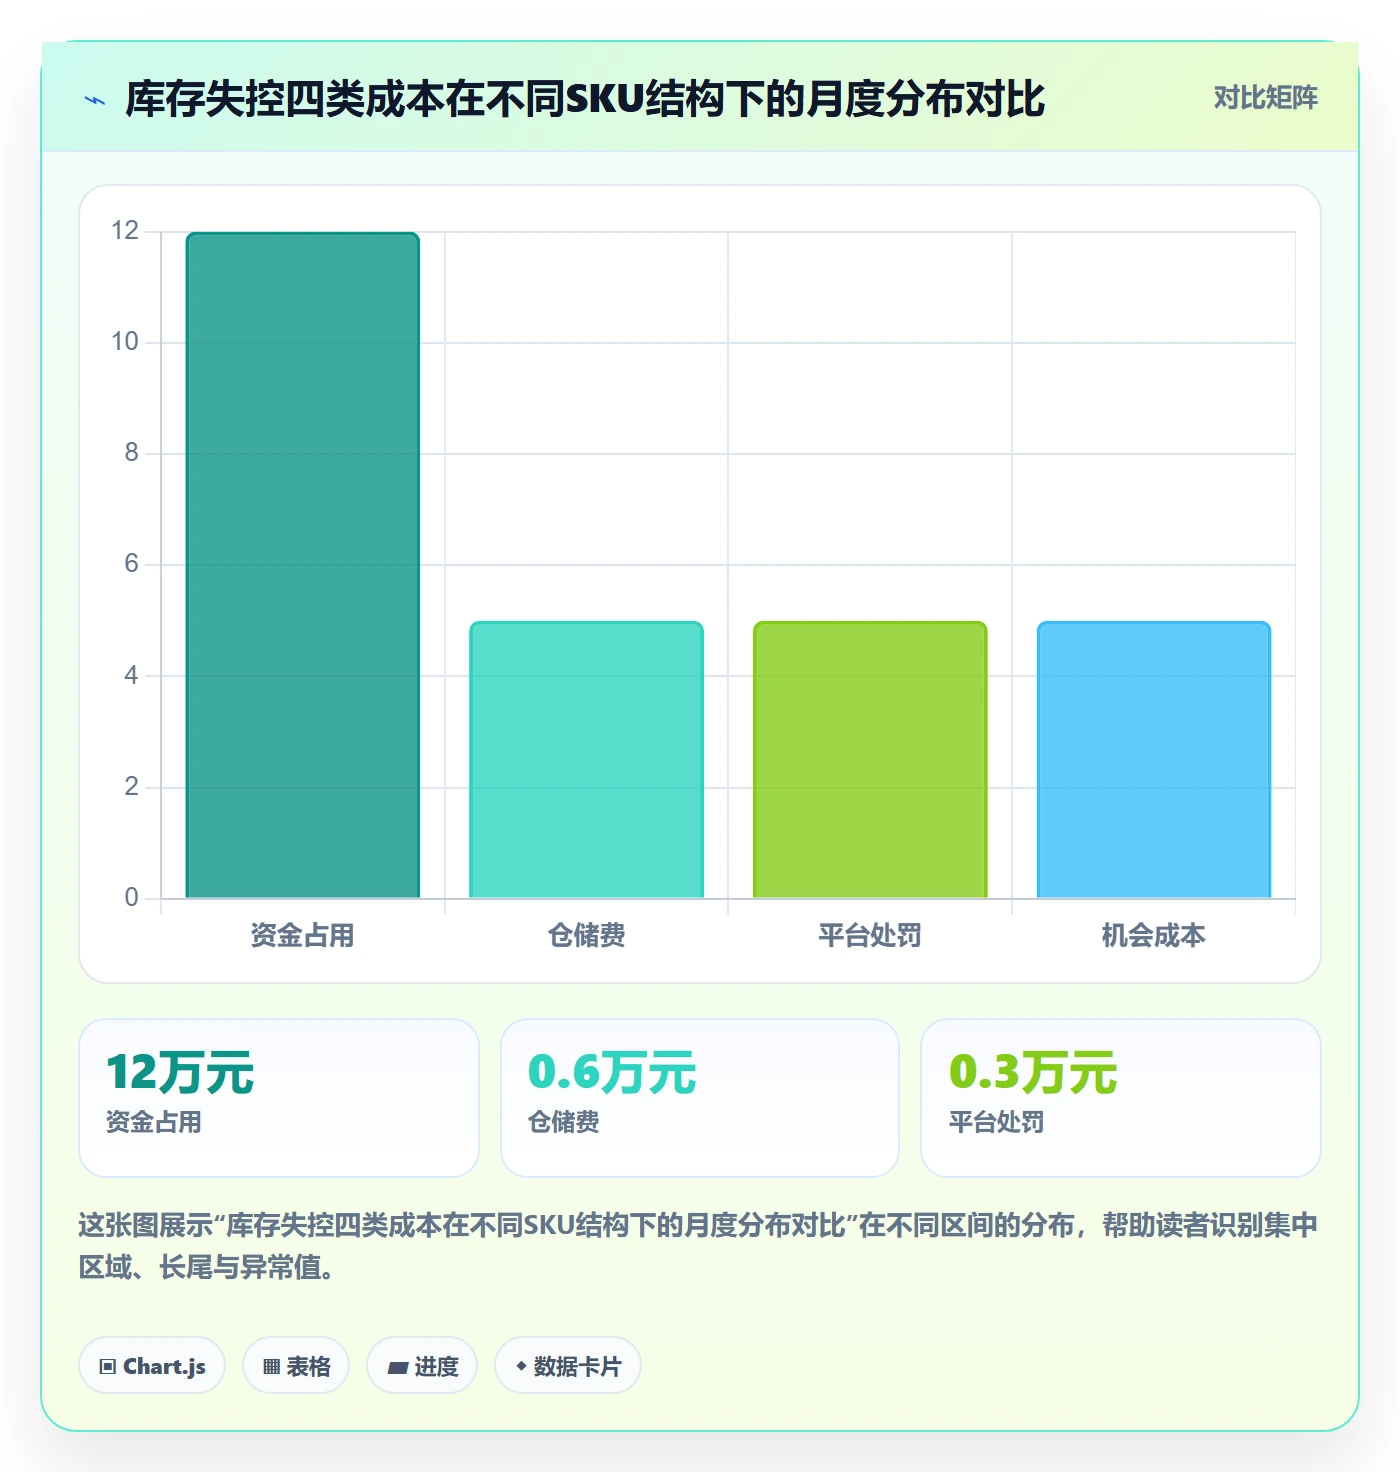Click the diamond icon in the 数据卡片 chip
This screenshot has height=1472, width=1400.
tap(521, 1366)
